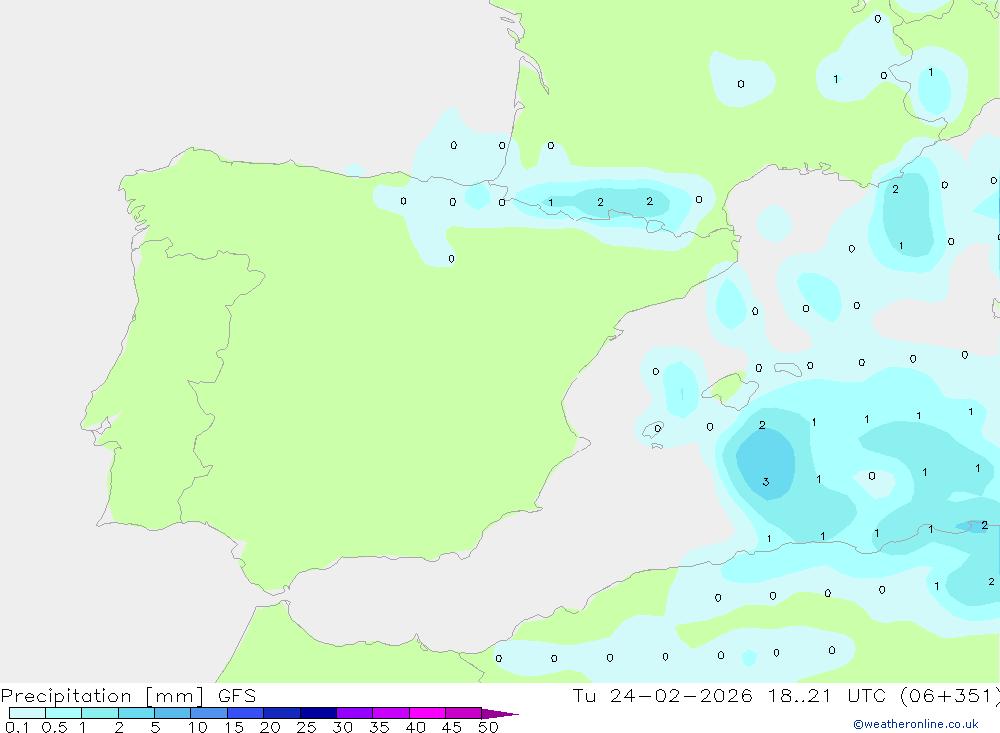Click the '0.5' legend scale label
This screenshot has height=733, width=1000.
click(54, 727)
